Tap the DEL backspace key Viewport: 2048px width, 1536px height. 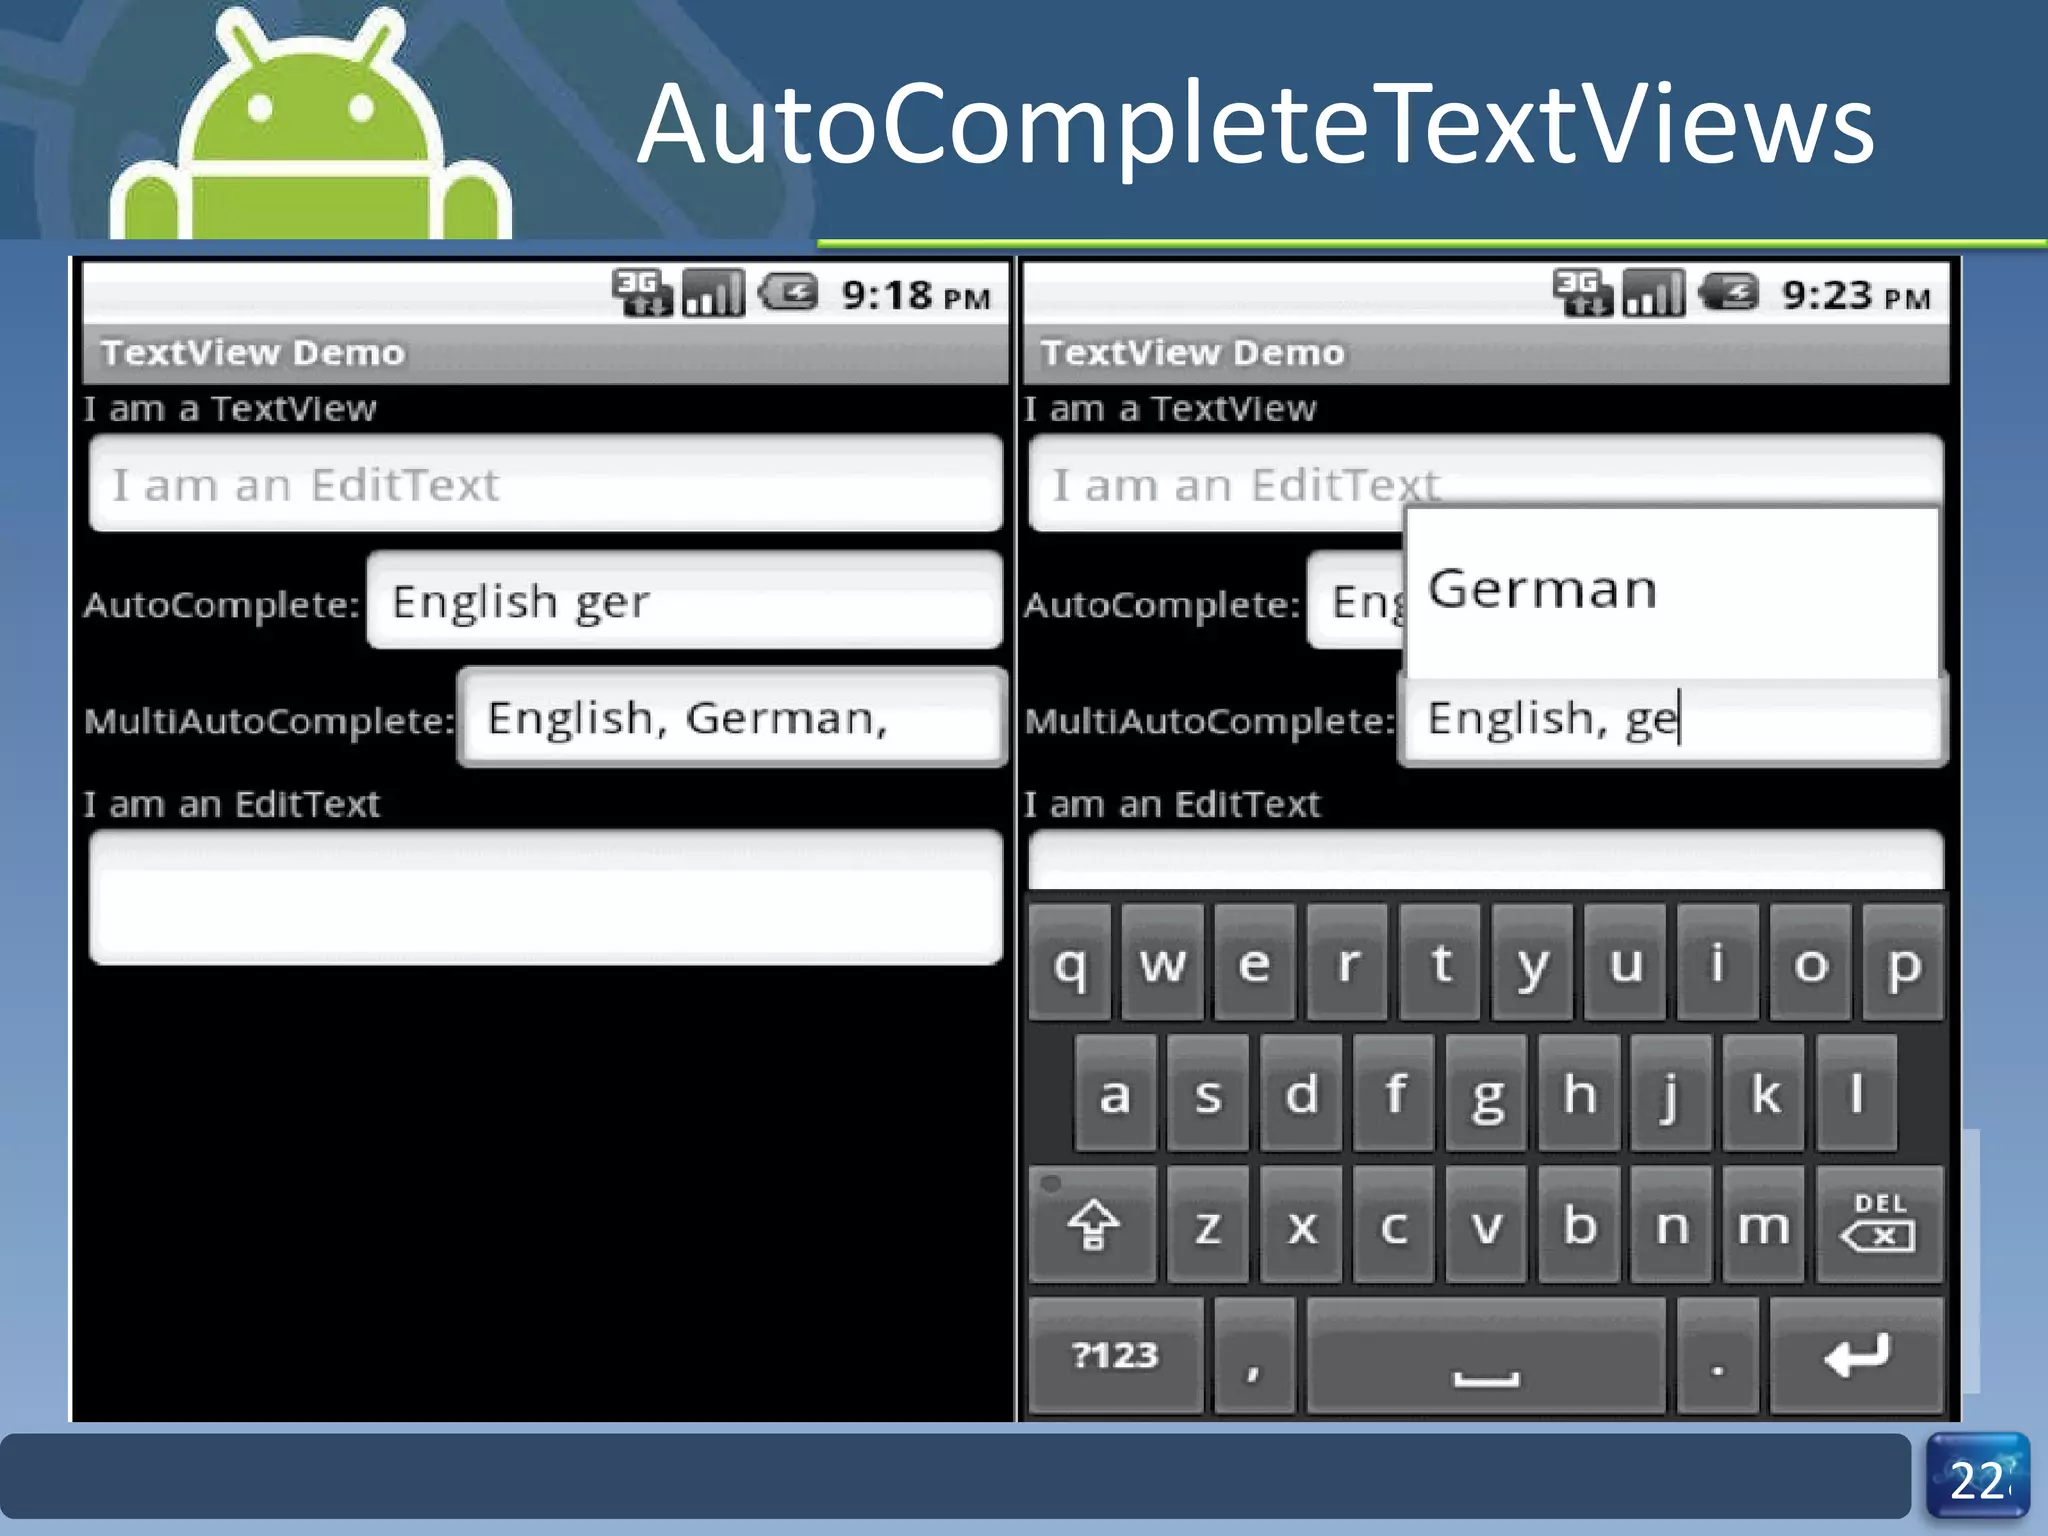(x=1880, y=1224)
